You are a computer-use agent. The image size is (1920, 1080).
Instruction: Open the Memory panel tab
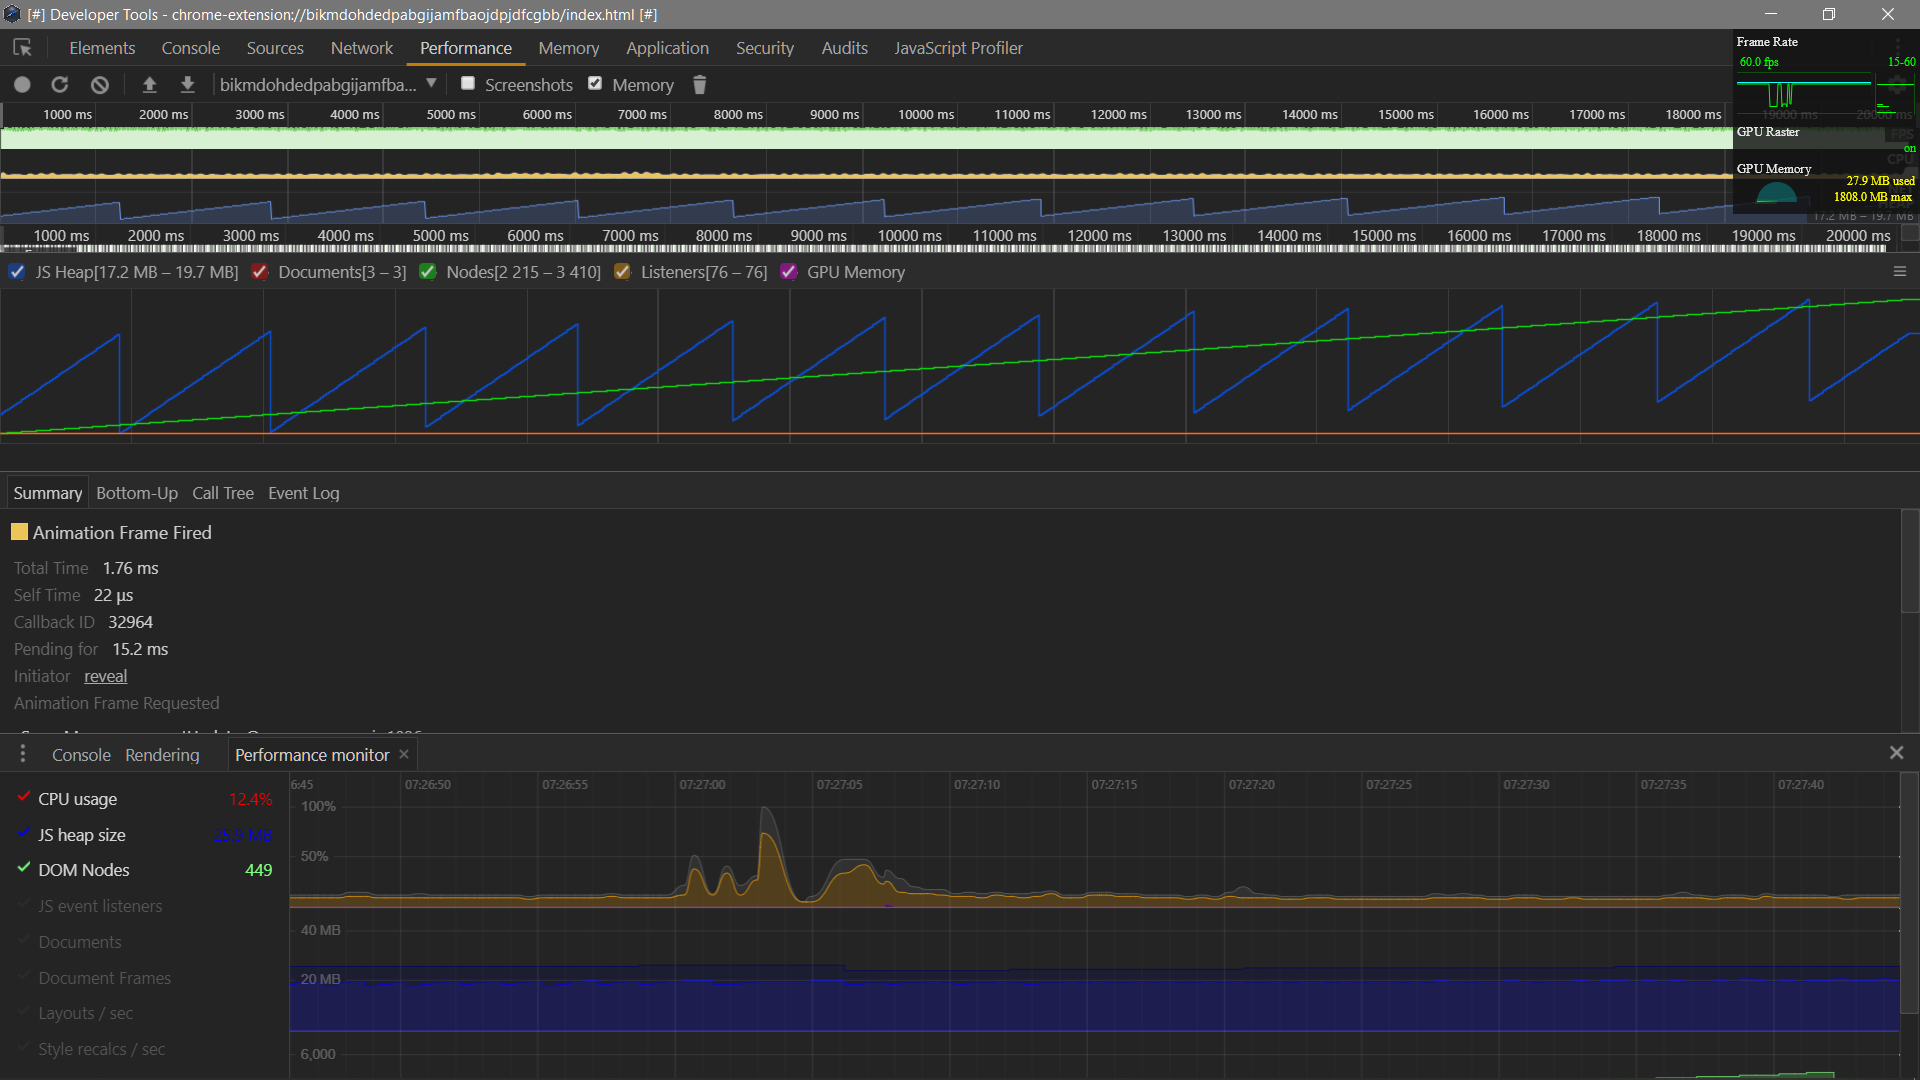(x=569, y=48)
